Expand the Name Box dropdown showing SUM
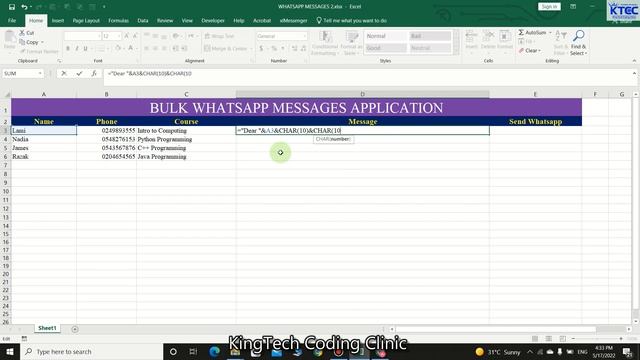The width and height of the screenshot is (640, 360). click(40, 73)
